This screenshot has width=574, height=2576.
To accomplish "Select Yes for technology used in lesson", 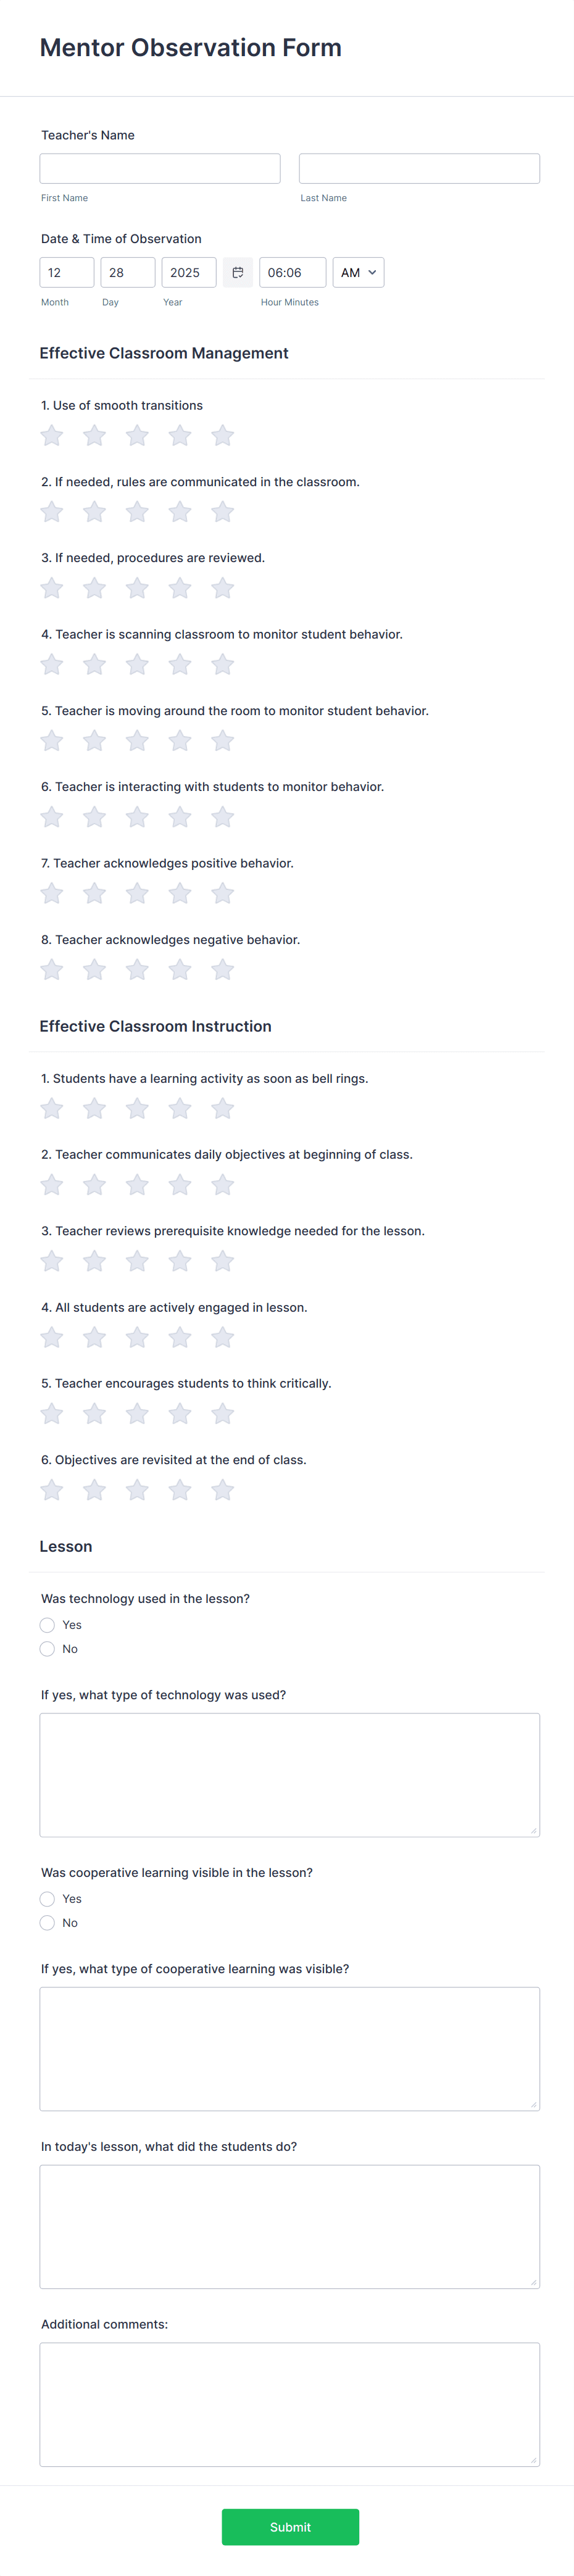I will (x=47, y=1624).
